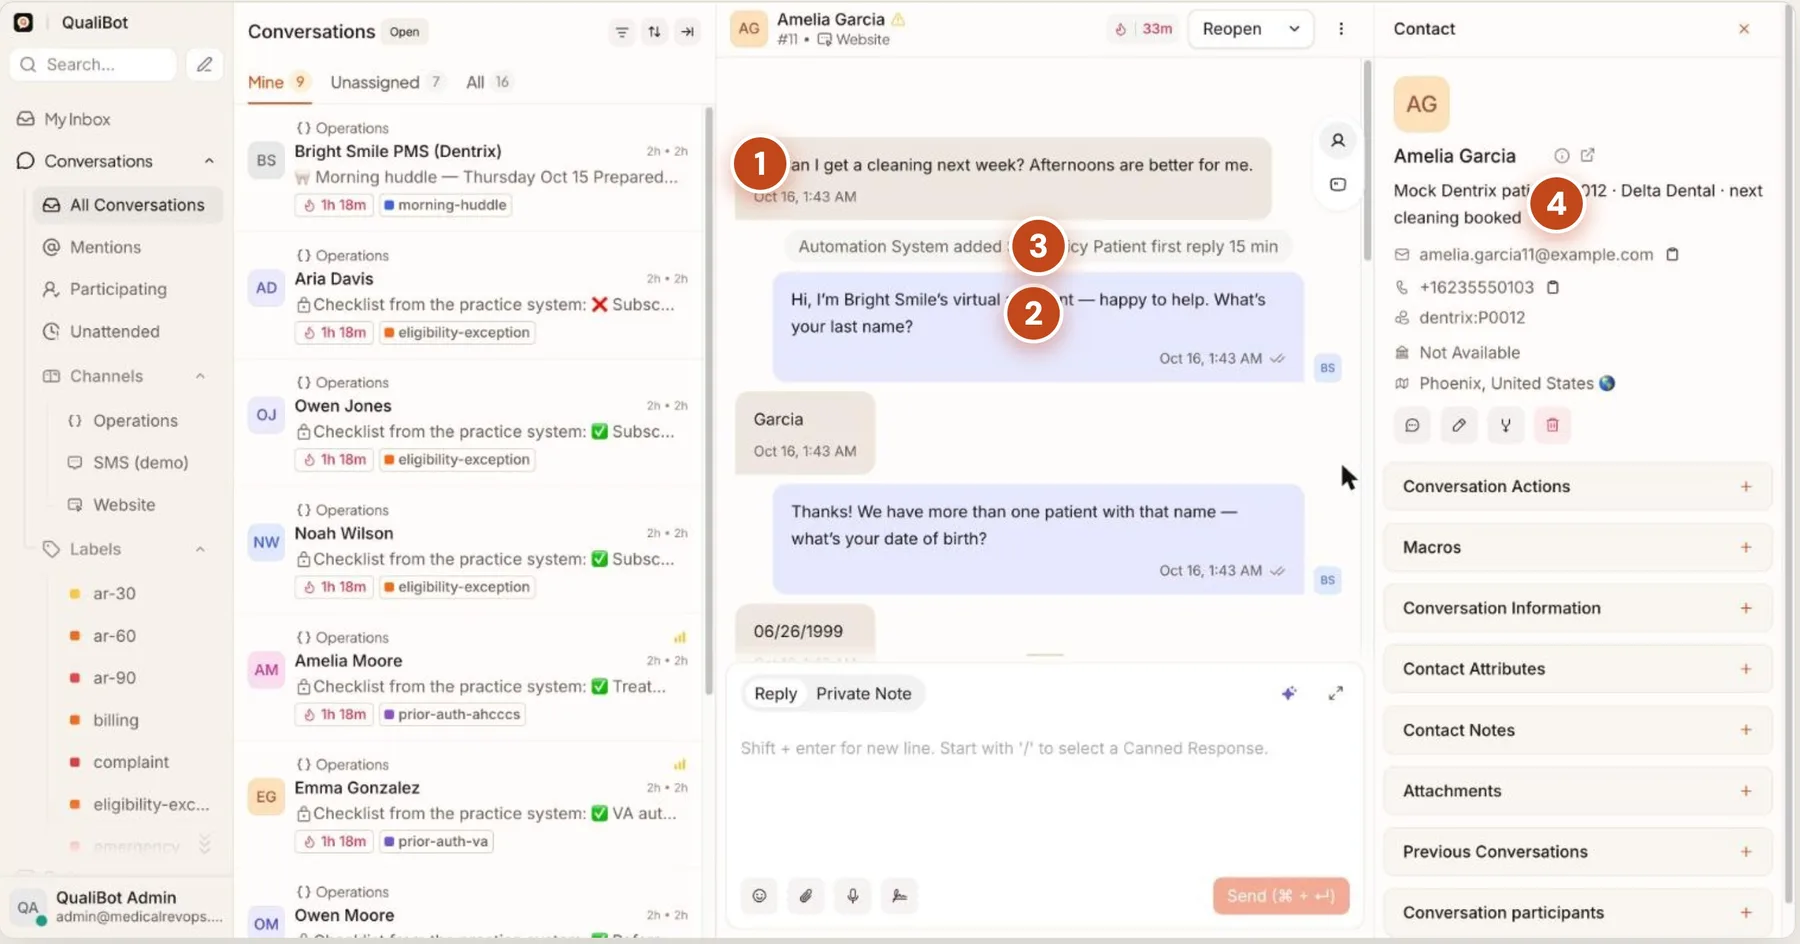Image resolution: width=1800 pixels, height=944 pixels.
Task: Show contact info icon beside Amelia Garcia
Action: click(x=1561, y=155)
